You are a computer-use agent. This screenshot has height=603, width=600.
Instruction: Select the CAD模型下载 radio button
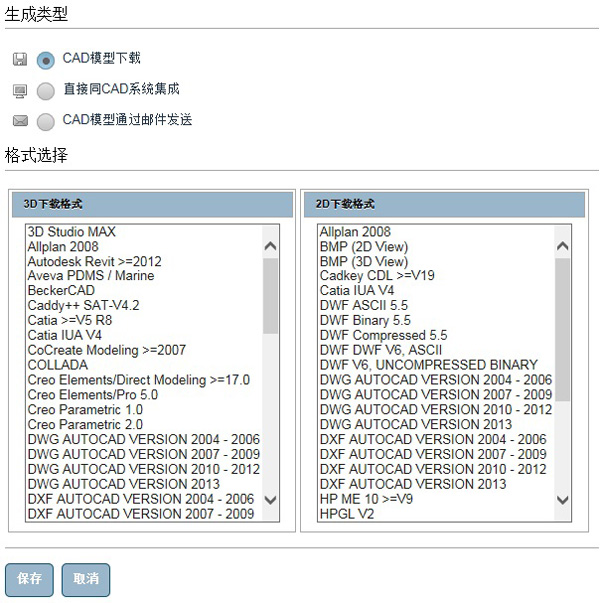click(x=46, y=60)
